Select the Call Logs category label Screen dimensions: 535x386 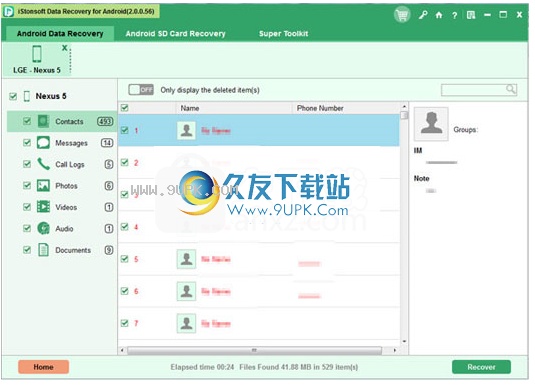point(70,165)
